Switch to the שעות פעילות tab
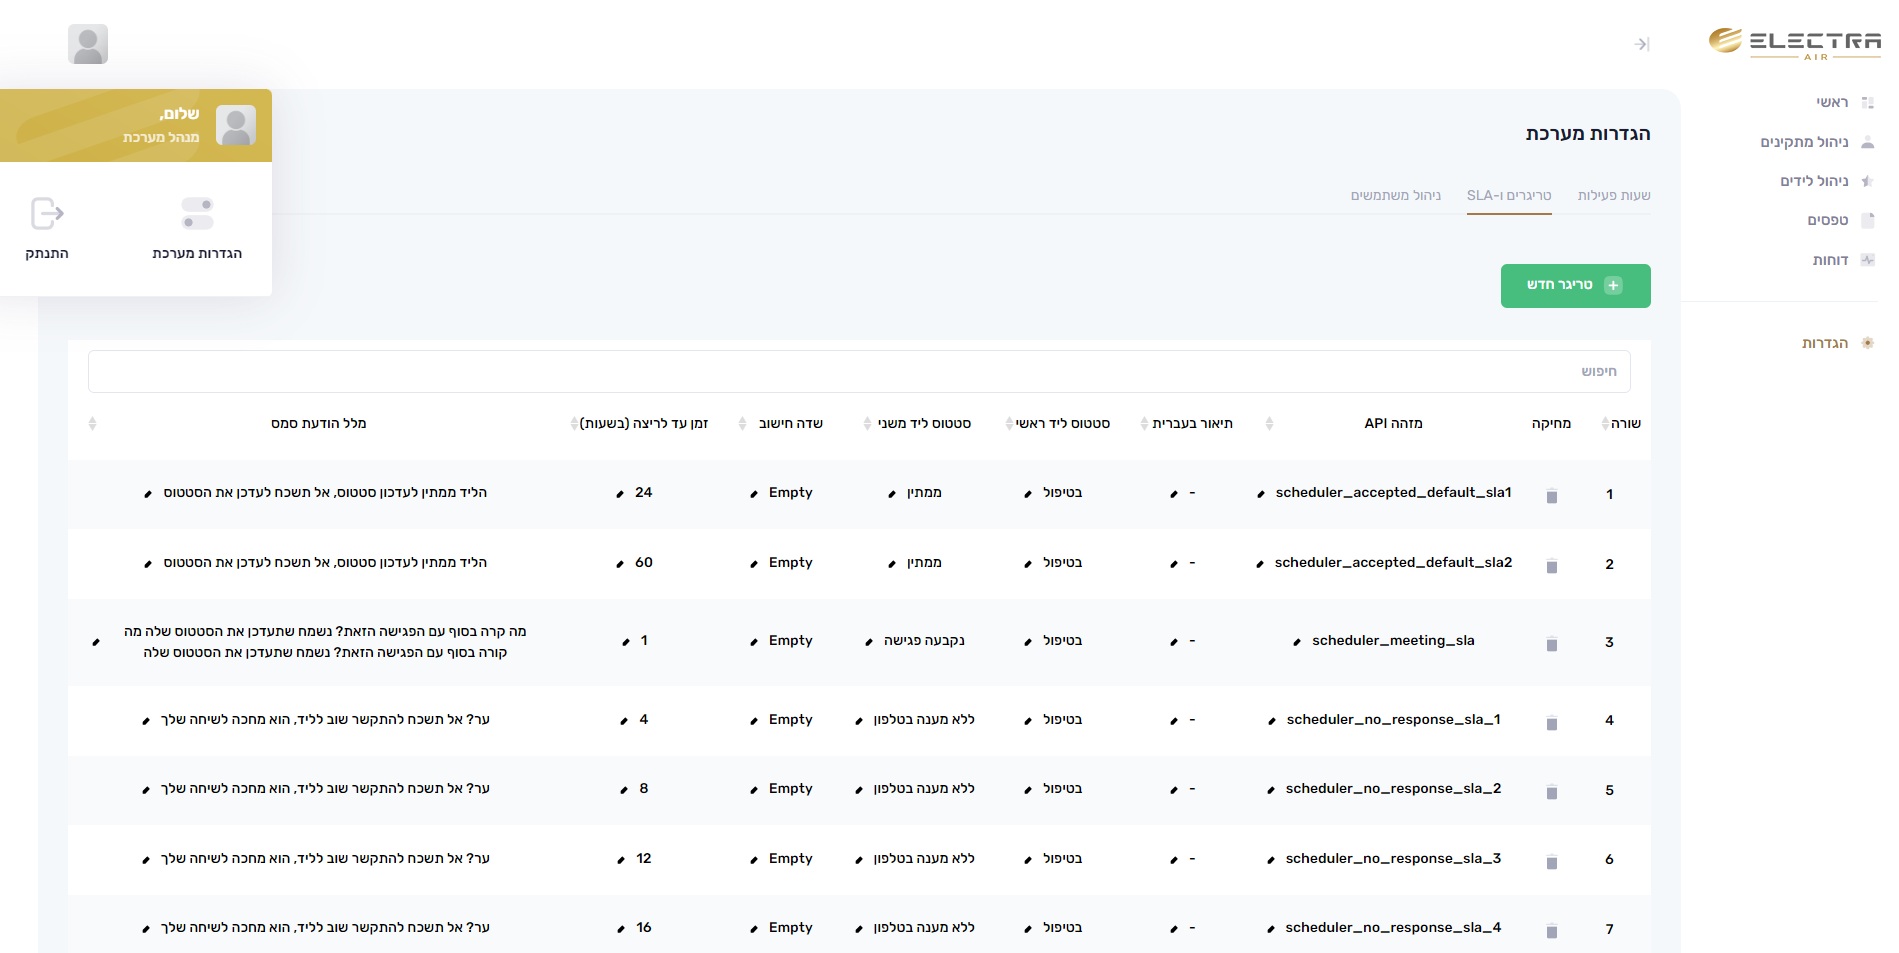The height and width of the screenshot is (953, 1899). click(x=1613, y=195)
